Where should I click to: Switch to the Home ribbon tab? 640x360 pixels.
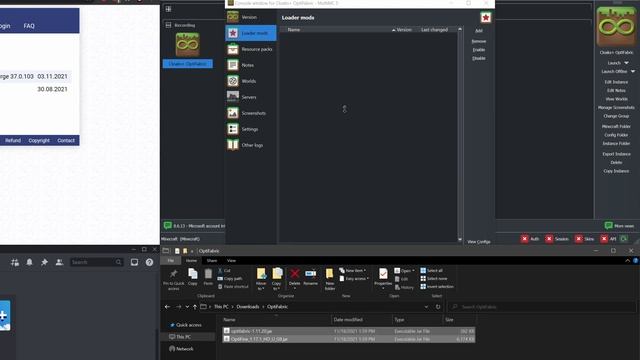point(191,260)
